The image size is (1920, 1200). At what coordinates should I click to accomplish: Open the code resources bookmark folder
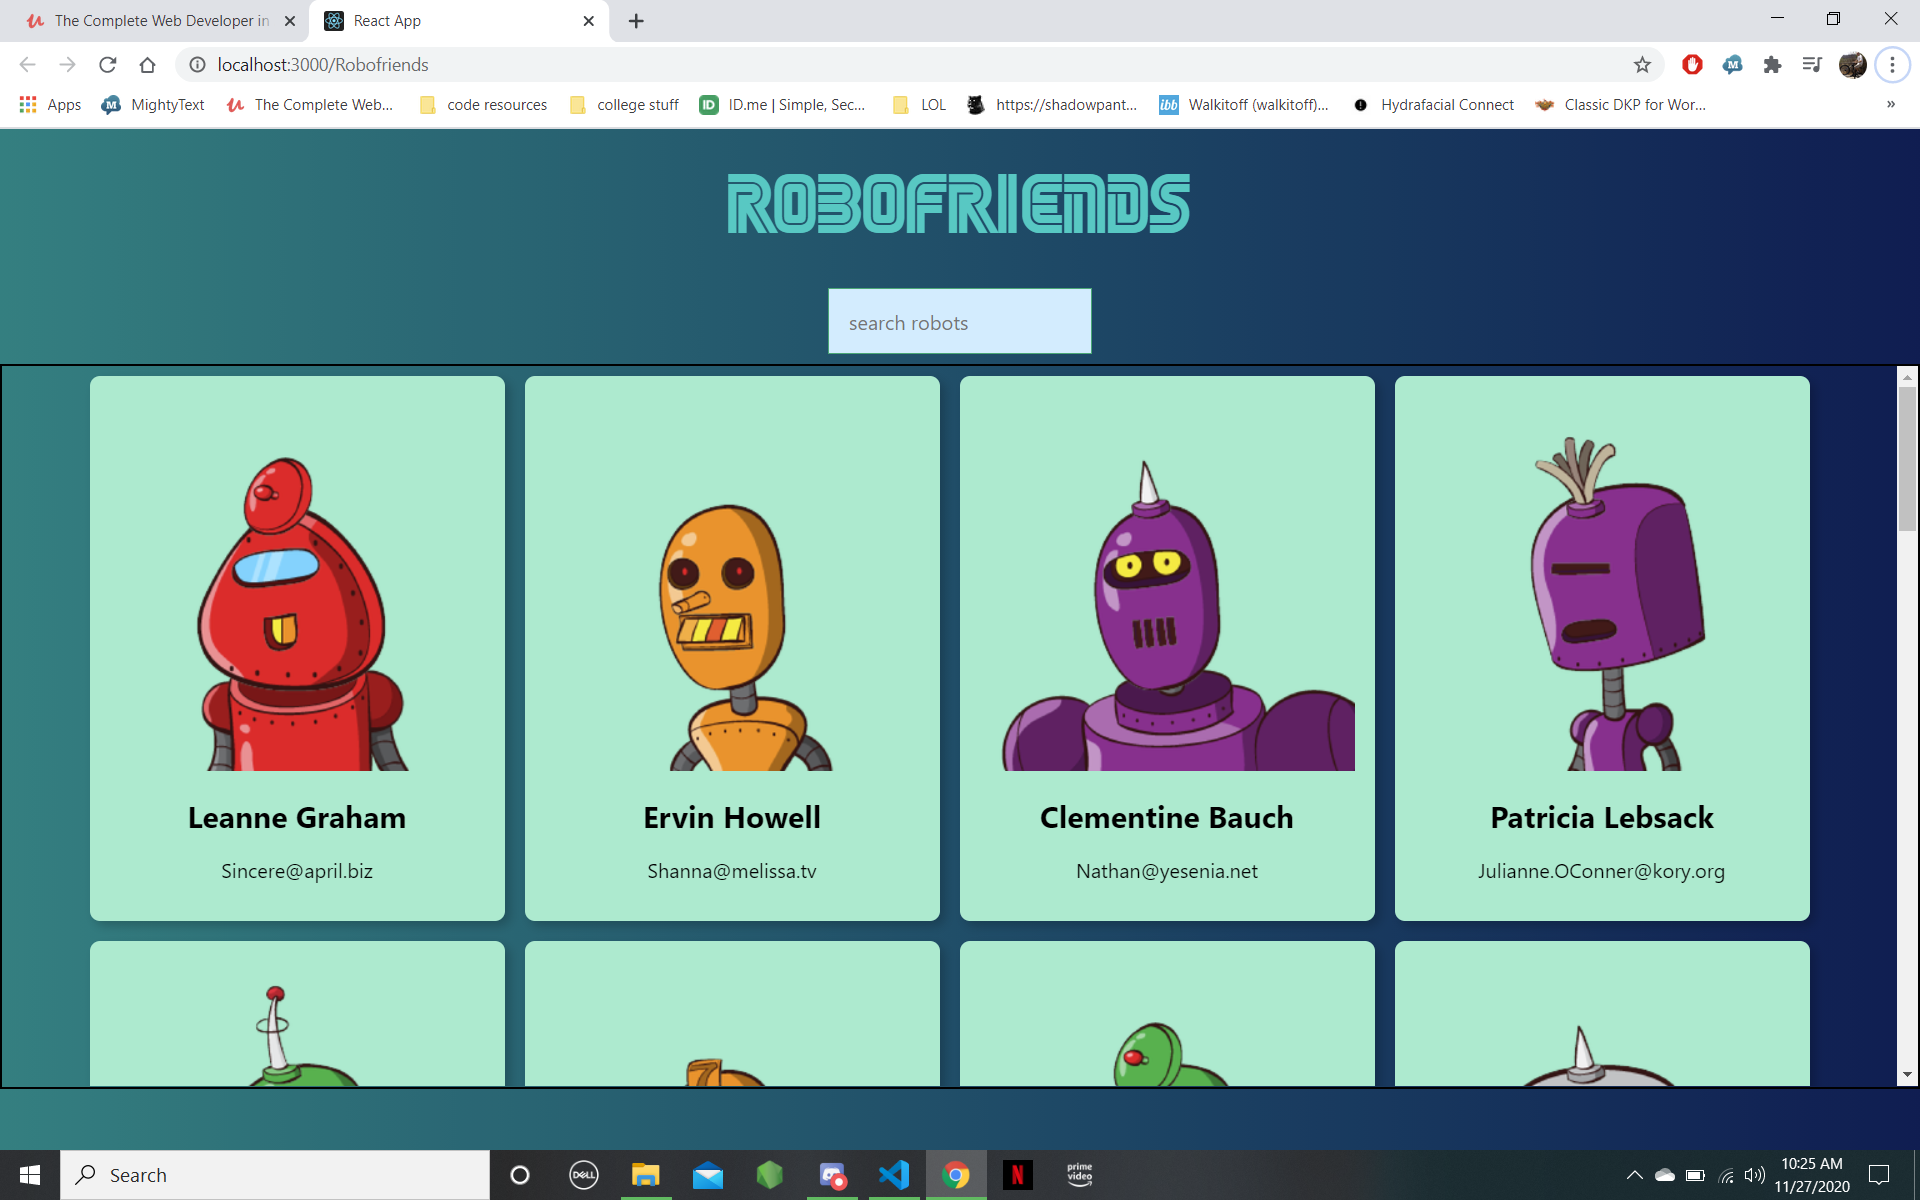pos(483,105)
